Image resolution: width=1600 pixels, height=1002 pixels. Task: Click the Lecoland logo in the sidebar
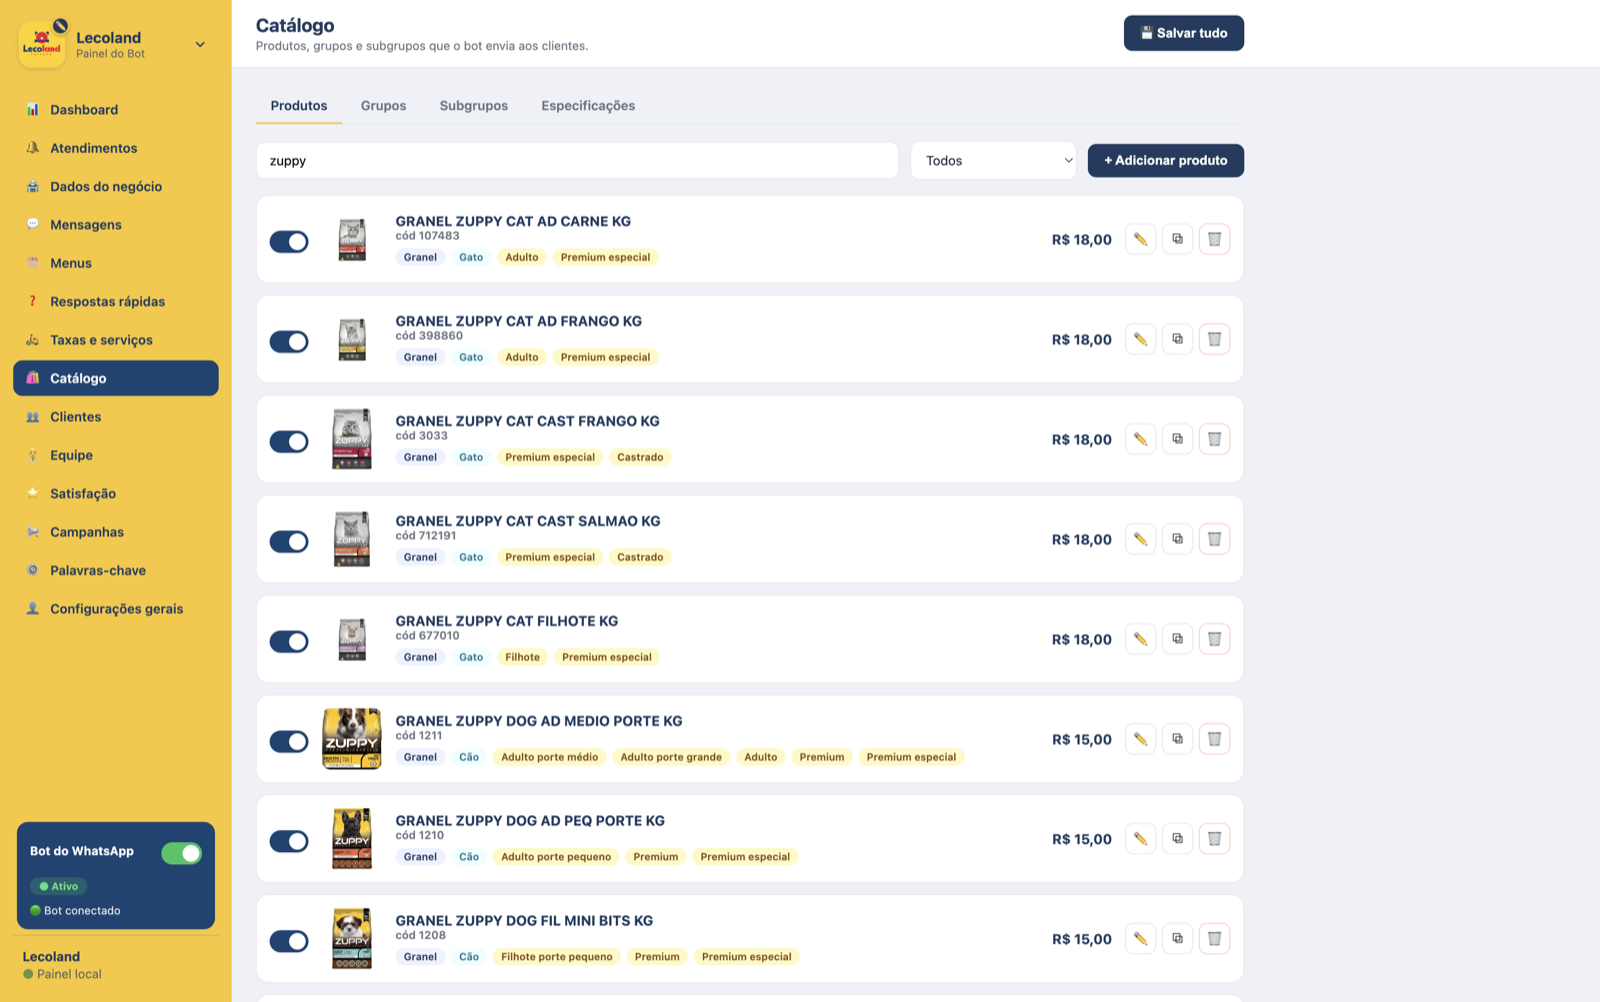[42, 45]
